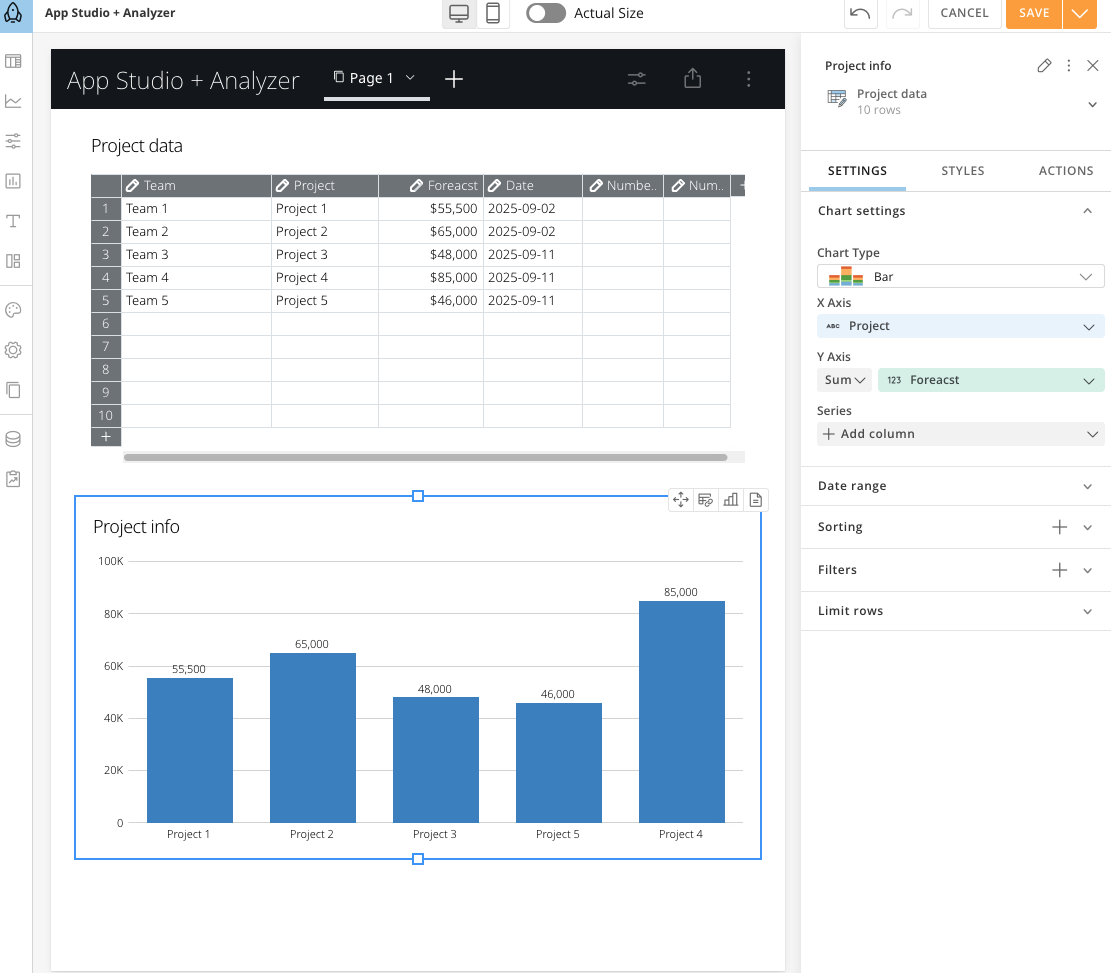Open the Chart Type dropdown showing Bar
Image resolution: width=1111 pixels, height=973 pixels.
coord(960,276)
